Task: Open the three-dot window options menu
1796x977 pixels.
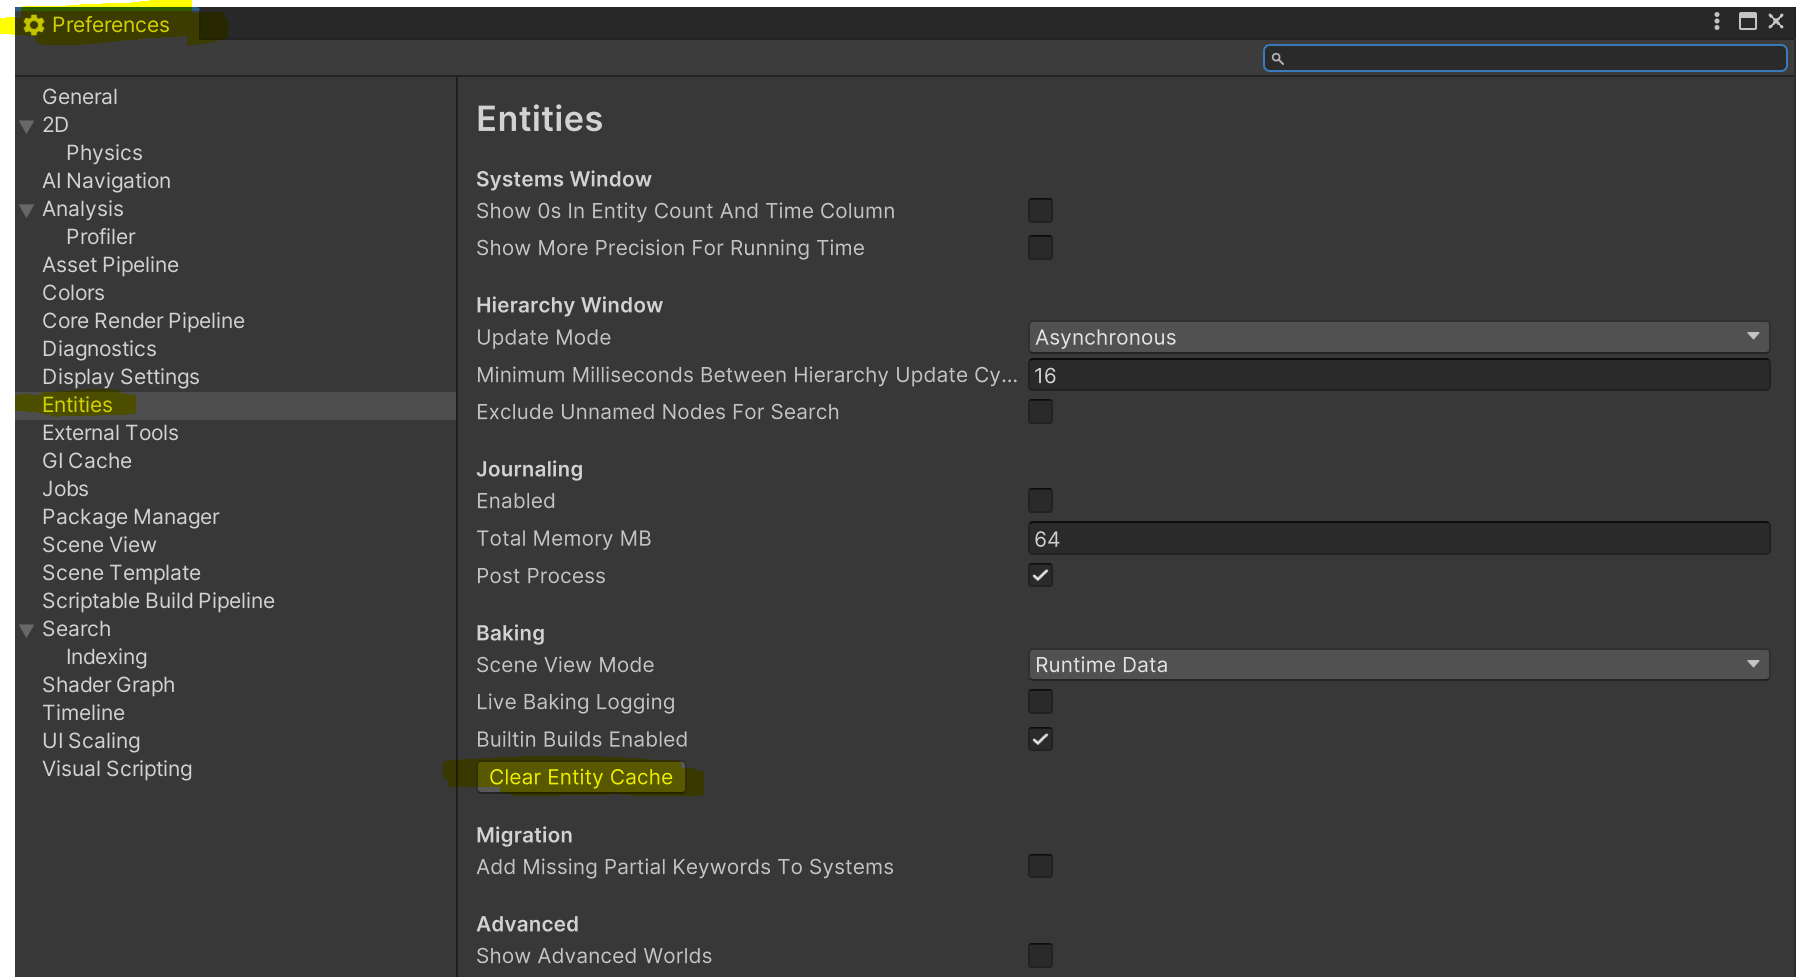Action: 1717,21
